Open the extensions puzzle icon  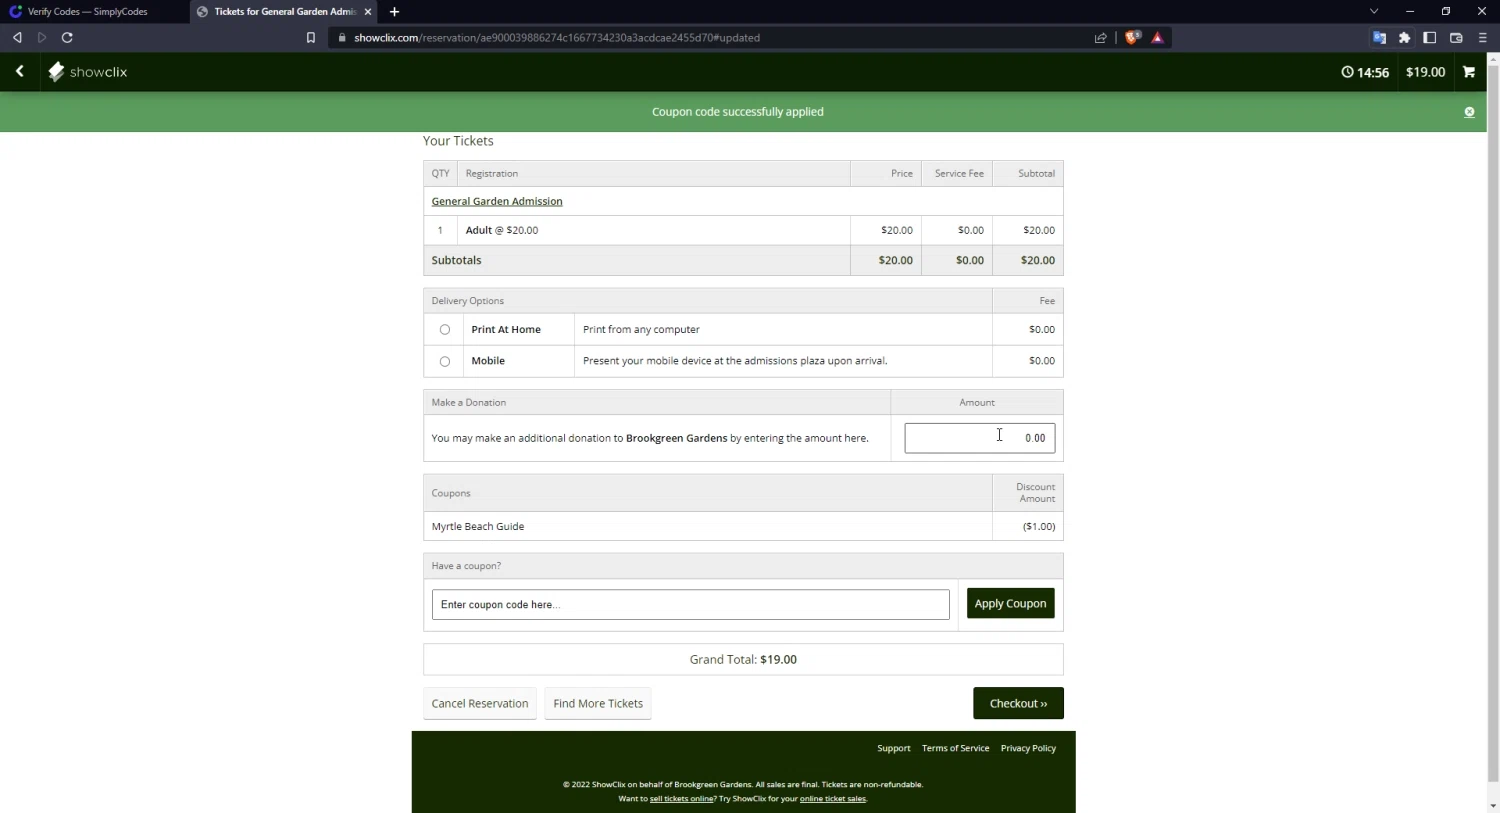[1405, 38]
